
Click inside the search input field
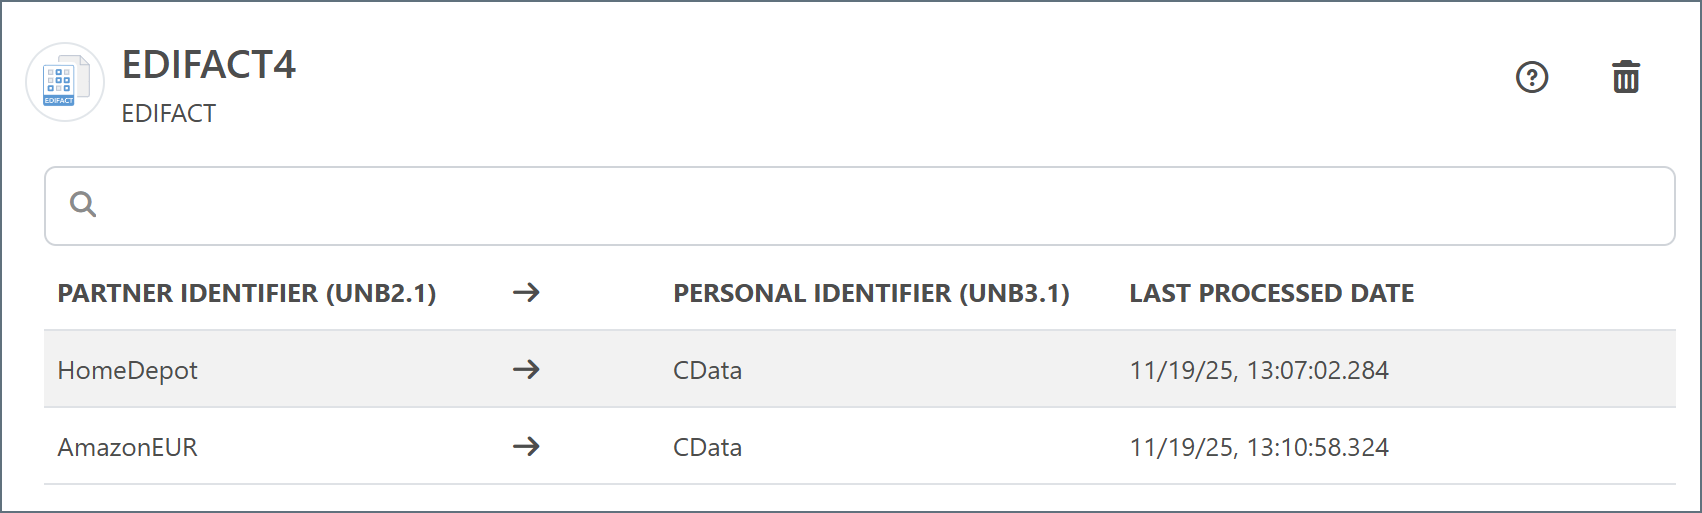pyautogui.click(x=860, y=206)
